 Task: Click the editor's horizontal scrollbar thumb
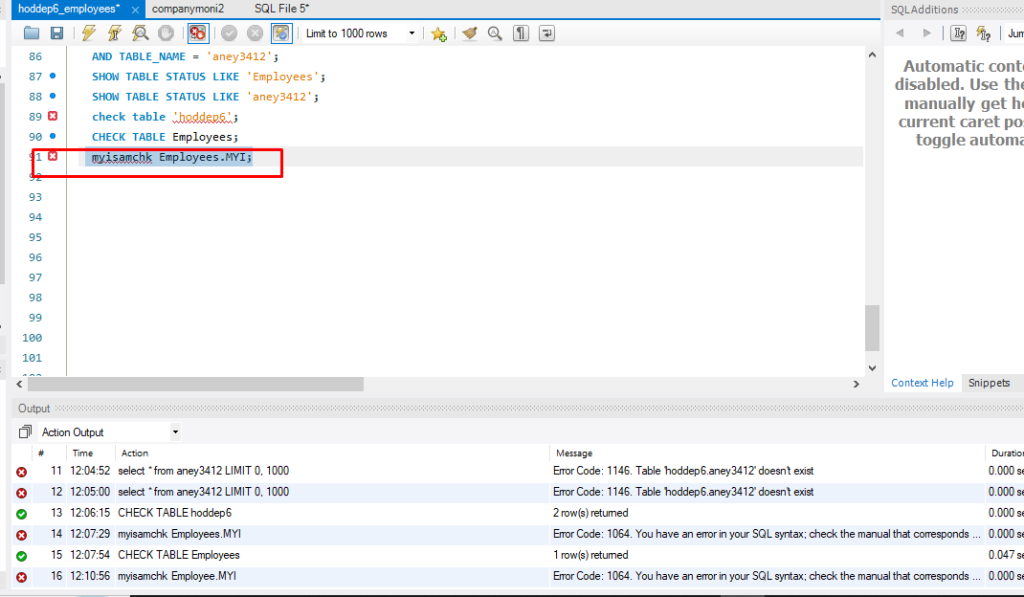[195, 384]
